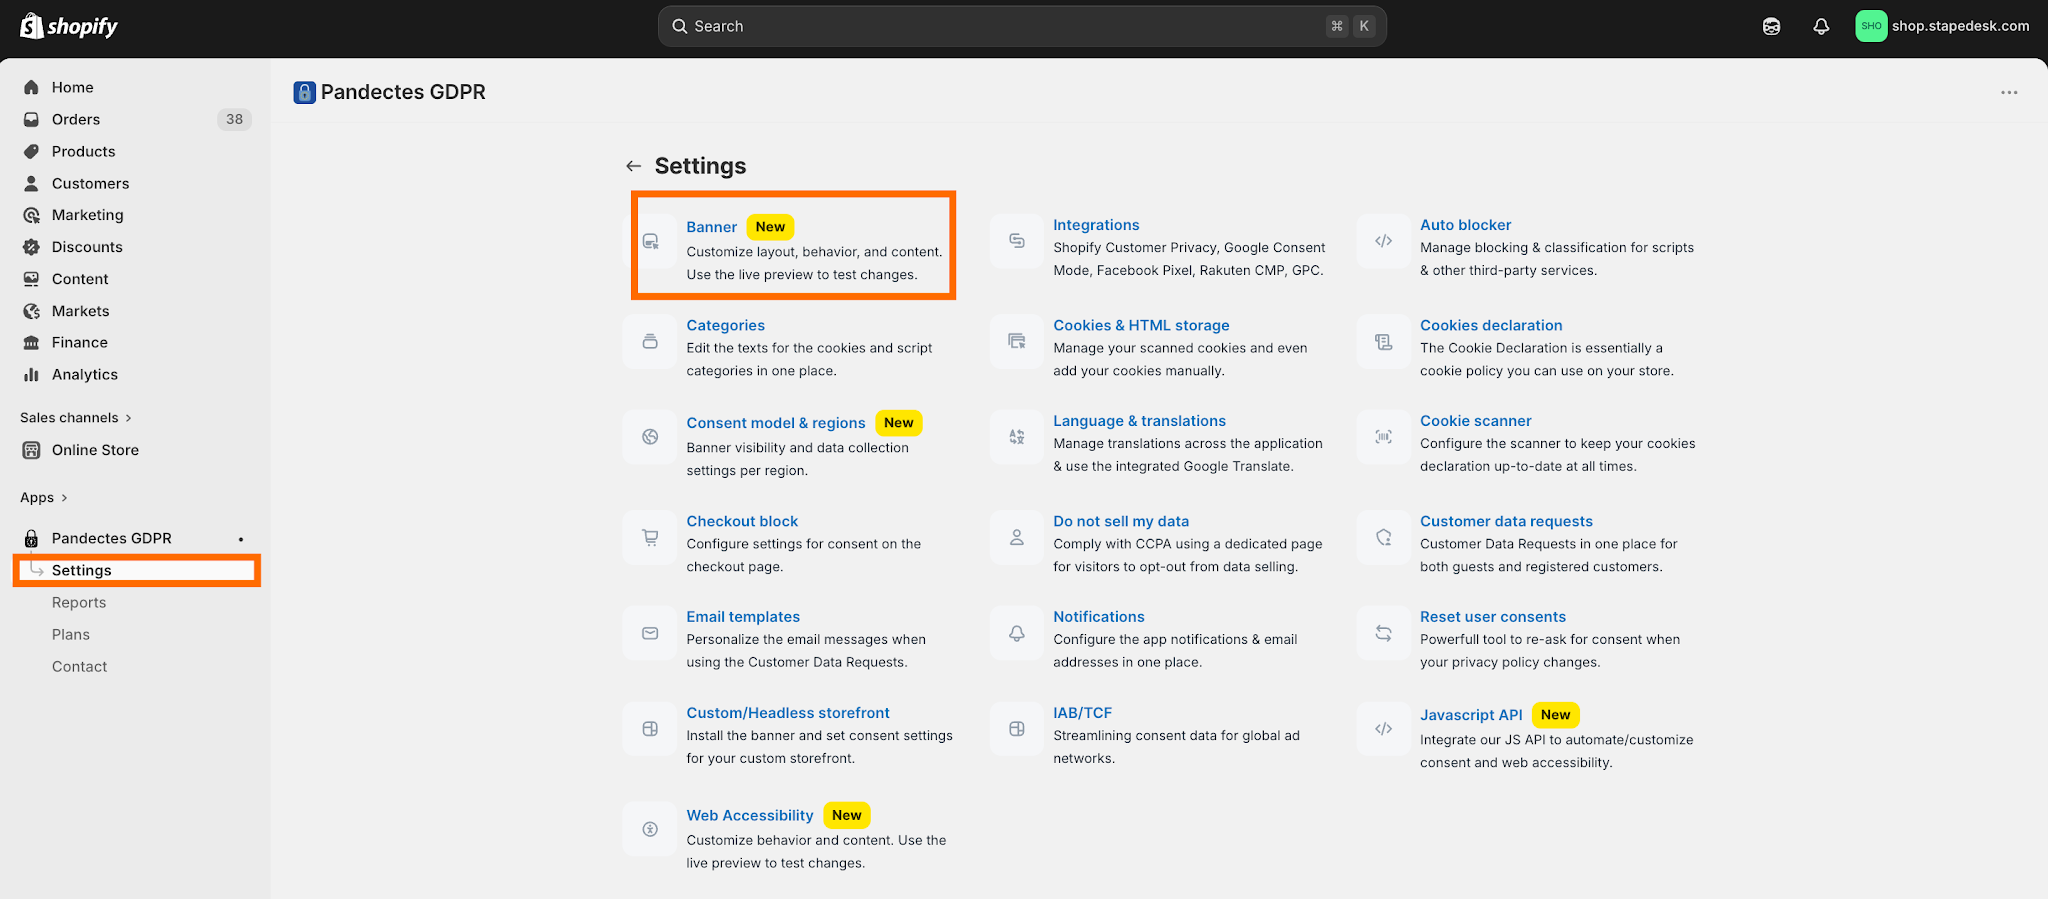Screen dimensions: 2048x899
Task: Open the Consent model & regions link
Action: pos(776,423)
